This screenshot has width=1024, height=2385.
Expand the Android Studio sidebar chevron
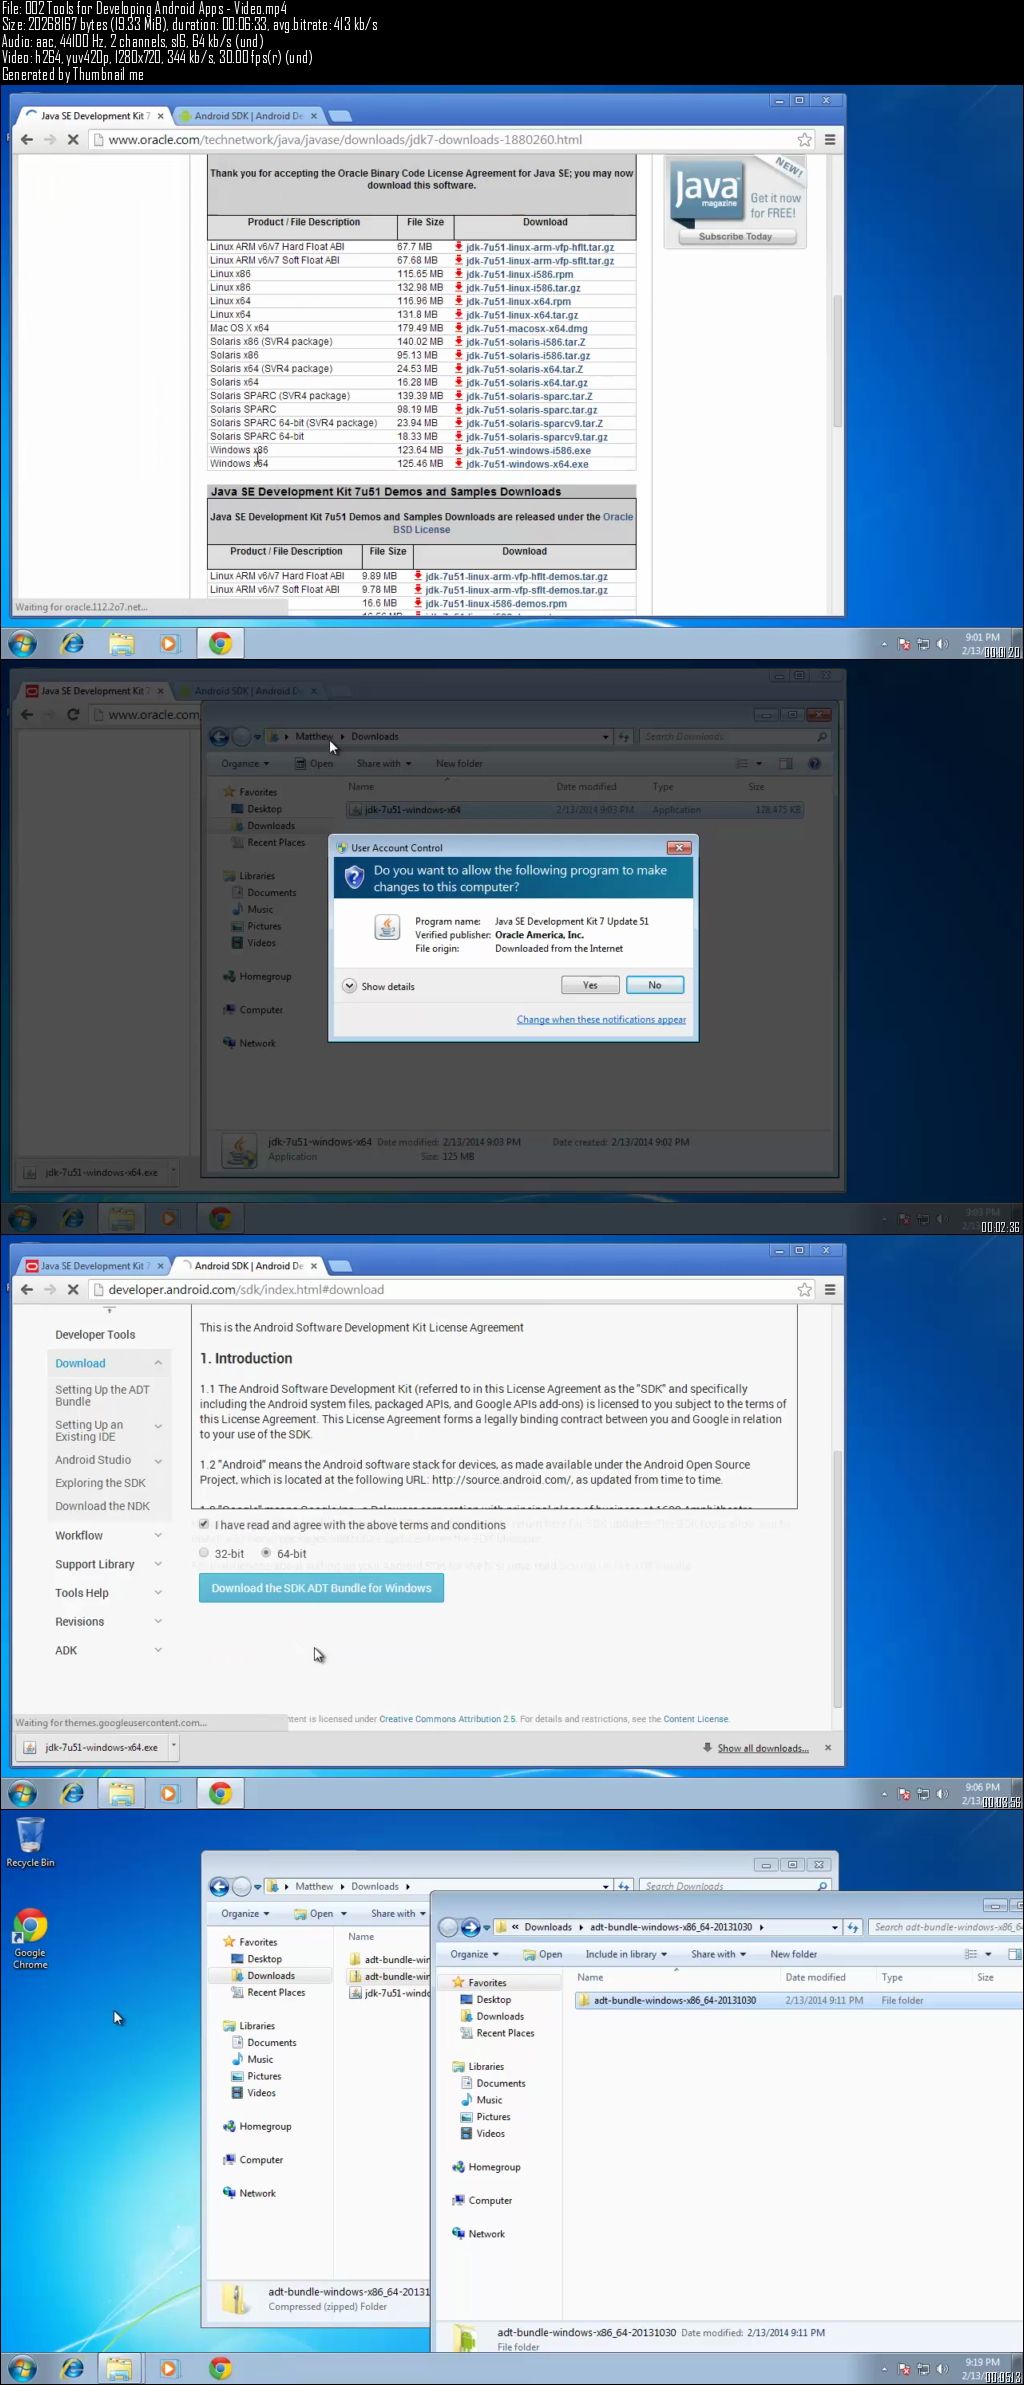[158, 1461]
